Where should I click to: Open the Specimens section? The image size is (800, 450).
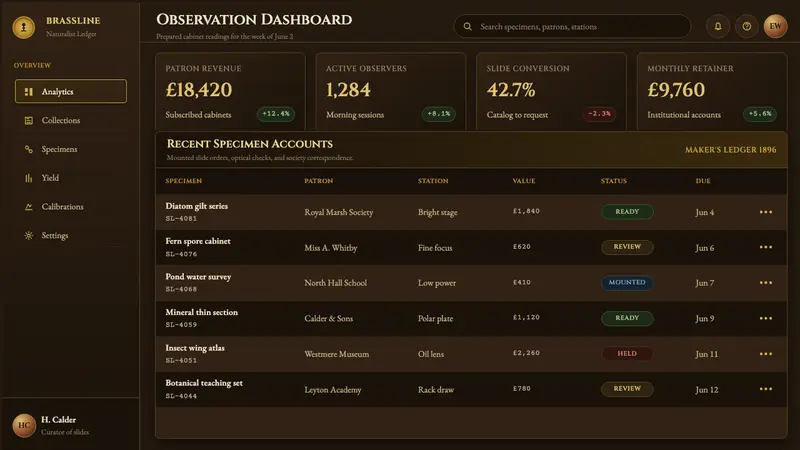click(x=71, y=149)
